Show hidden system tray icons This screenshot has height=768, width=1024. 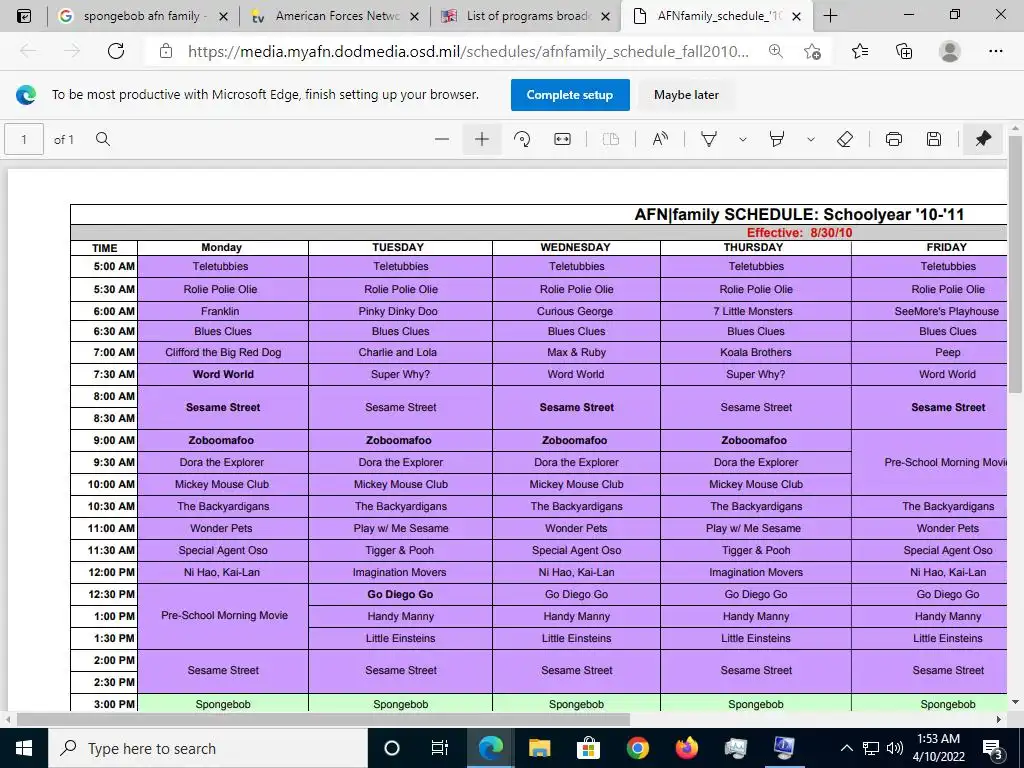[x=846, y=748]
